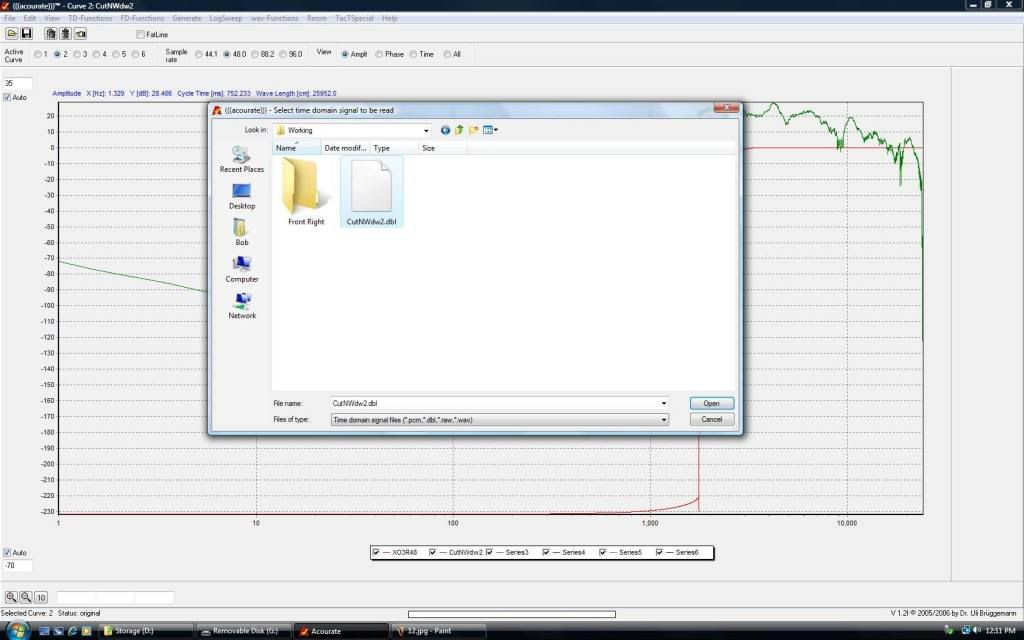Click the zoom out magnifier icon

[25, 597]
